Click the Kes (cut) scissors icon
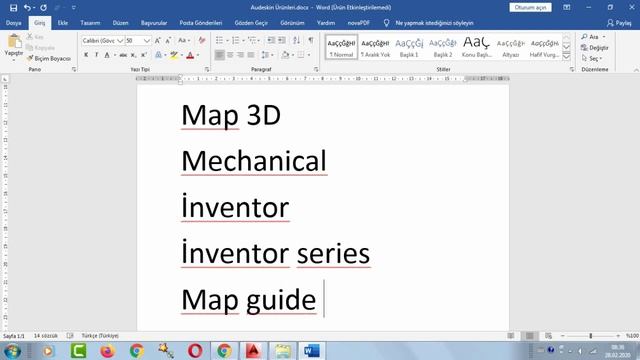Screen dimensions: 640x360 point(30,37)
